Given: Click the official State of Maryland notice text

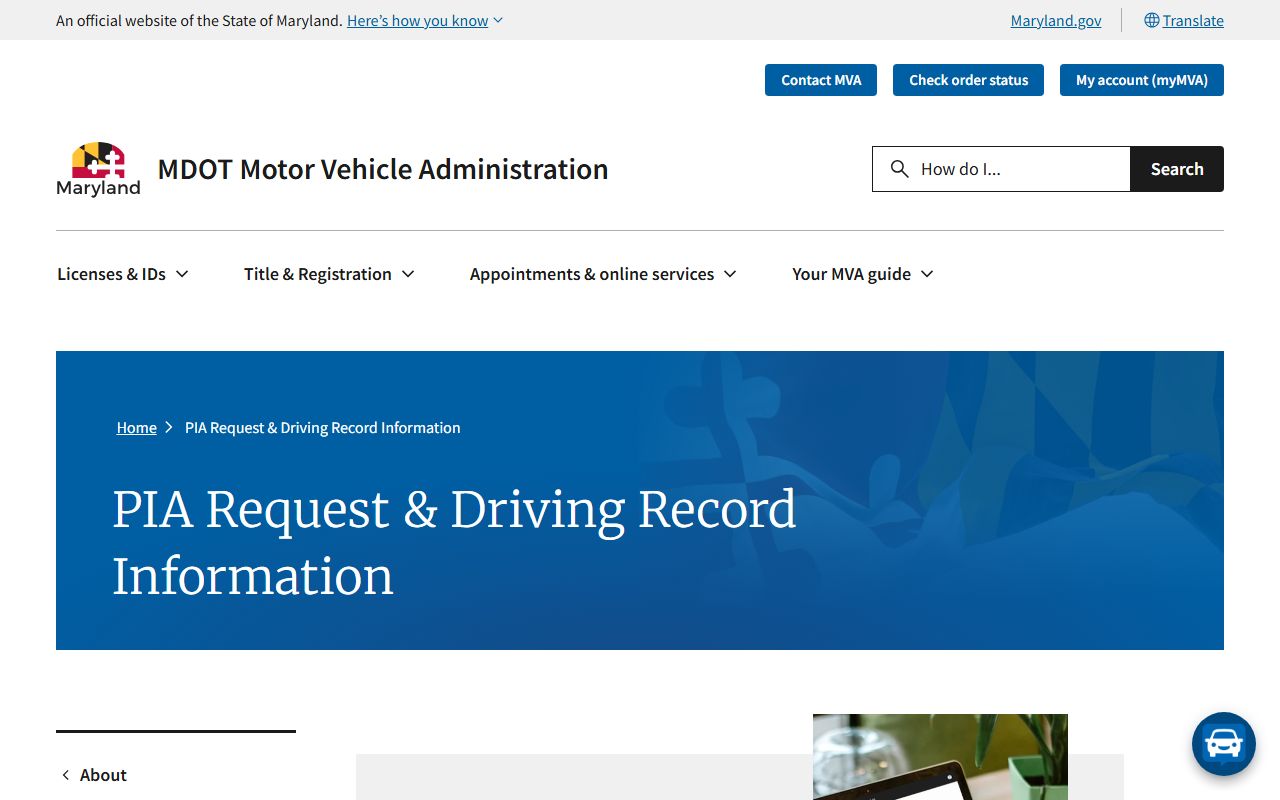Looking at the screenshot, I should pyautogui.click(x=199, y=20).
